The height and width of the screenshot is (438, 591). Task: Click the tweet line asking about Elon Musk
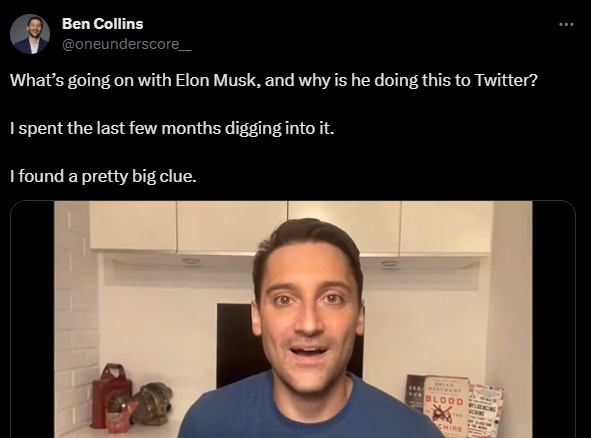click(x=274, y=80)
